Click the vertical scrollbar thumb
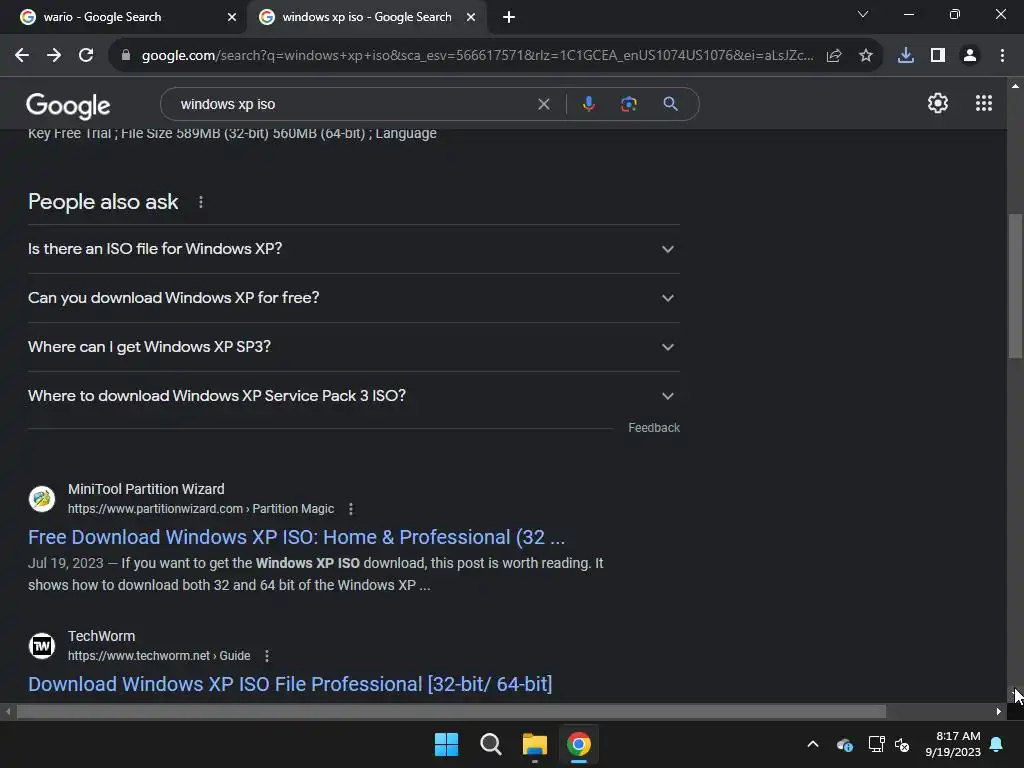The image size is (1024, 768). tap(1015, 286)
